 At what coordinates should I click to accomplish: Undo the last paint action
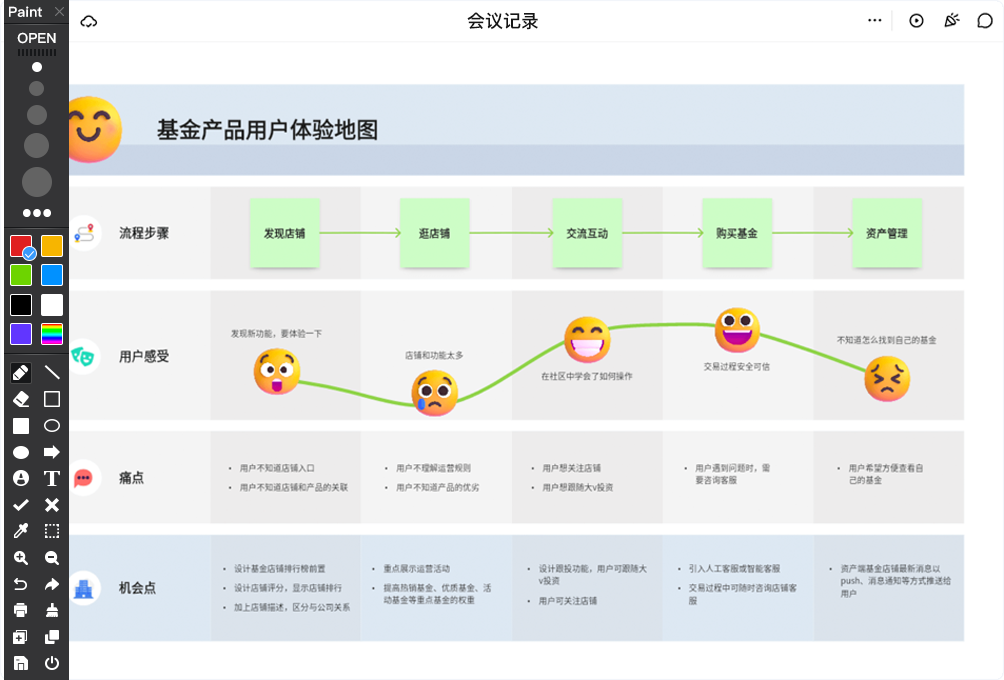21,584
